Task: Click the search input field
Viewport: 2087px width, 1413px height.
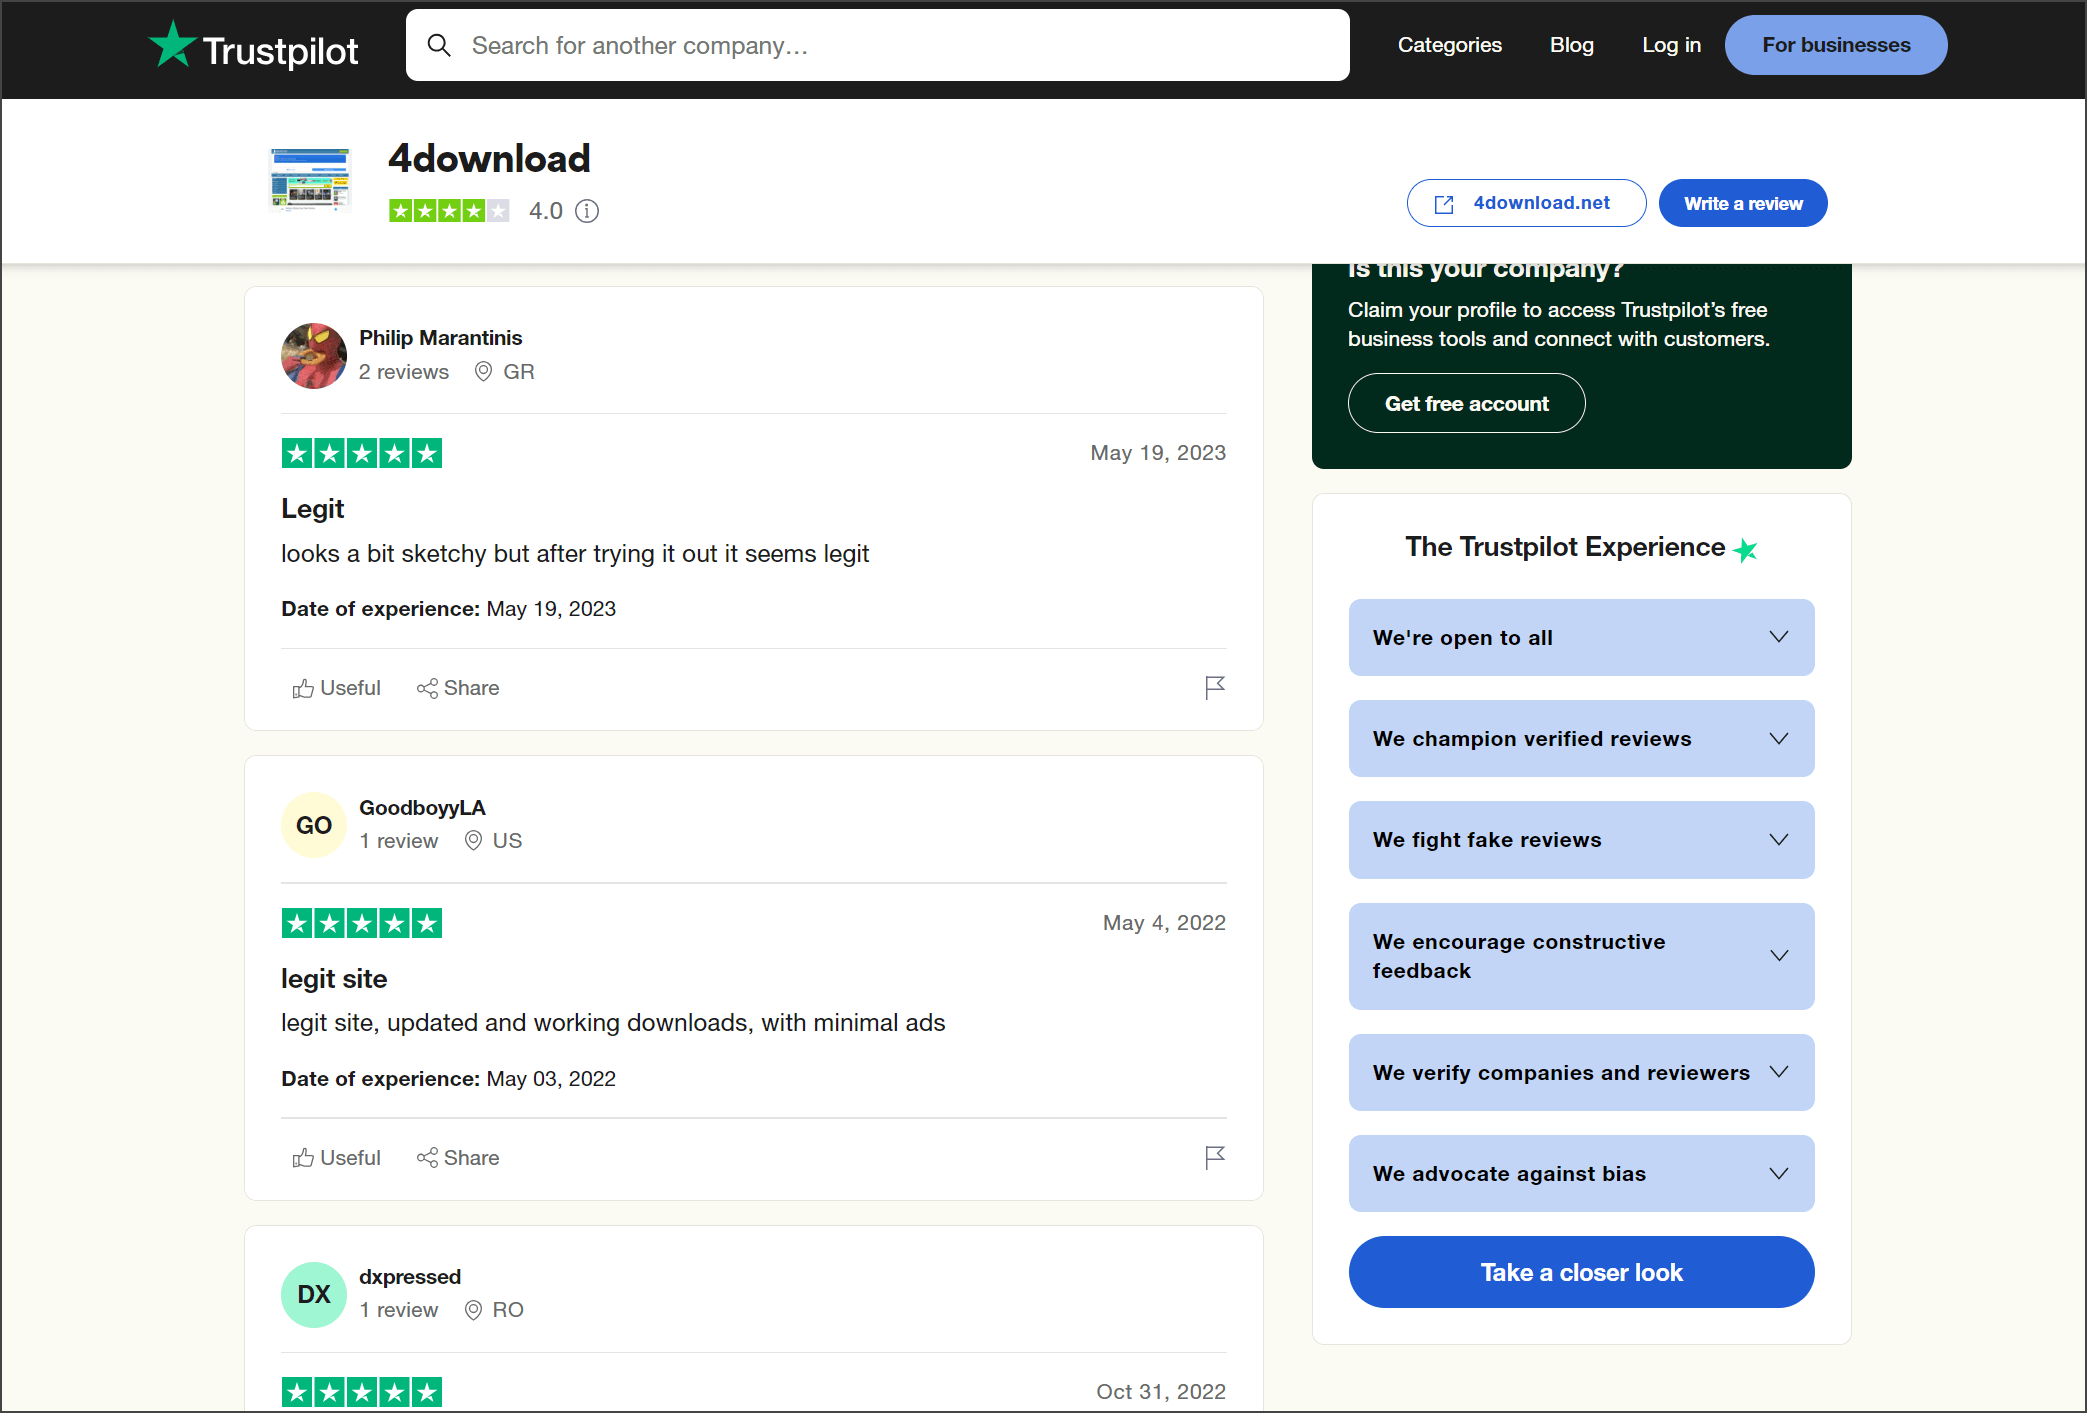Action: coord(878,44)
